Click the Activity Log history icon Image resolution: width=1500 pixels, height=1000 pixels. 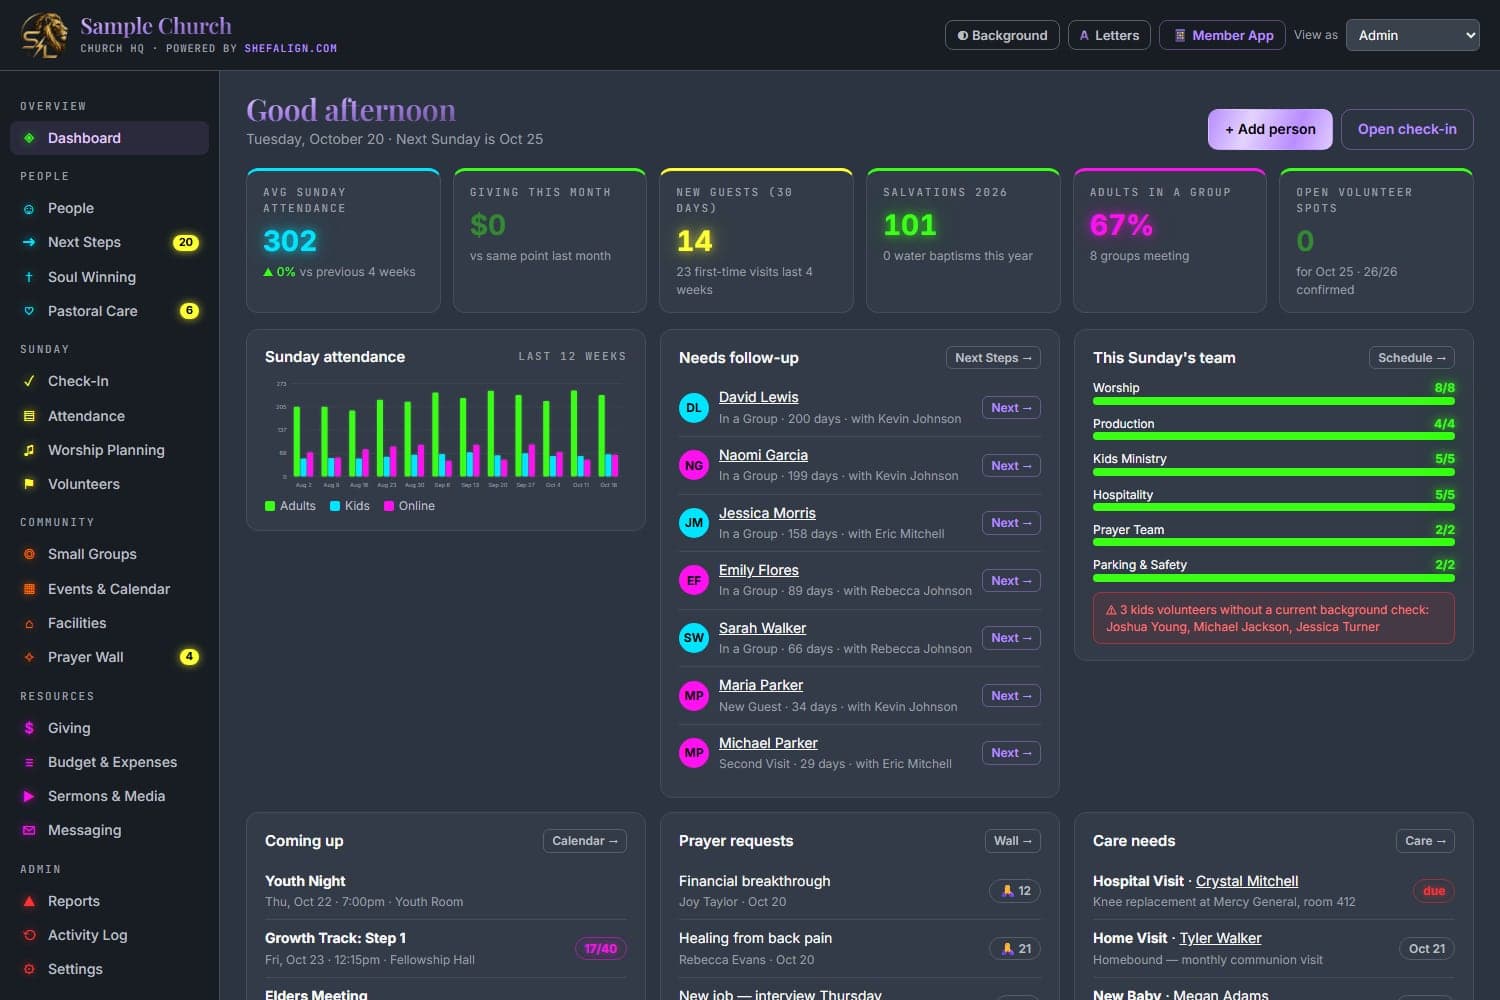click(29, 935)
